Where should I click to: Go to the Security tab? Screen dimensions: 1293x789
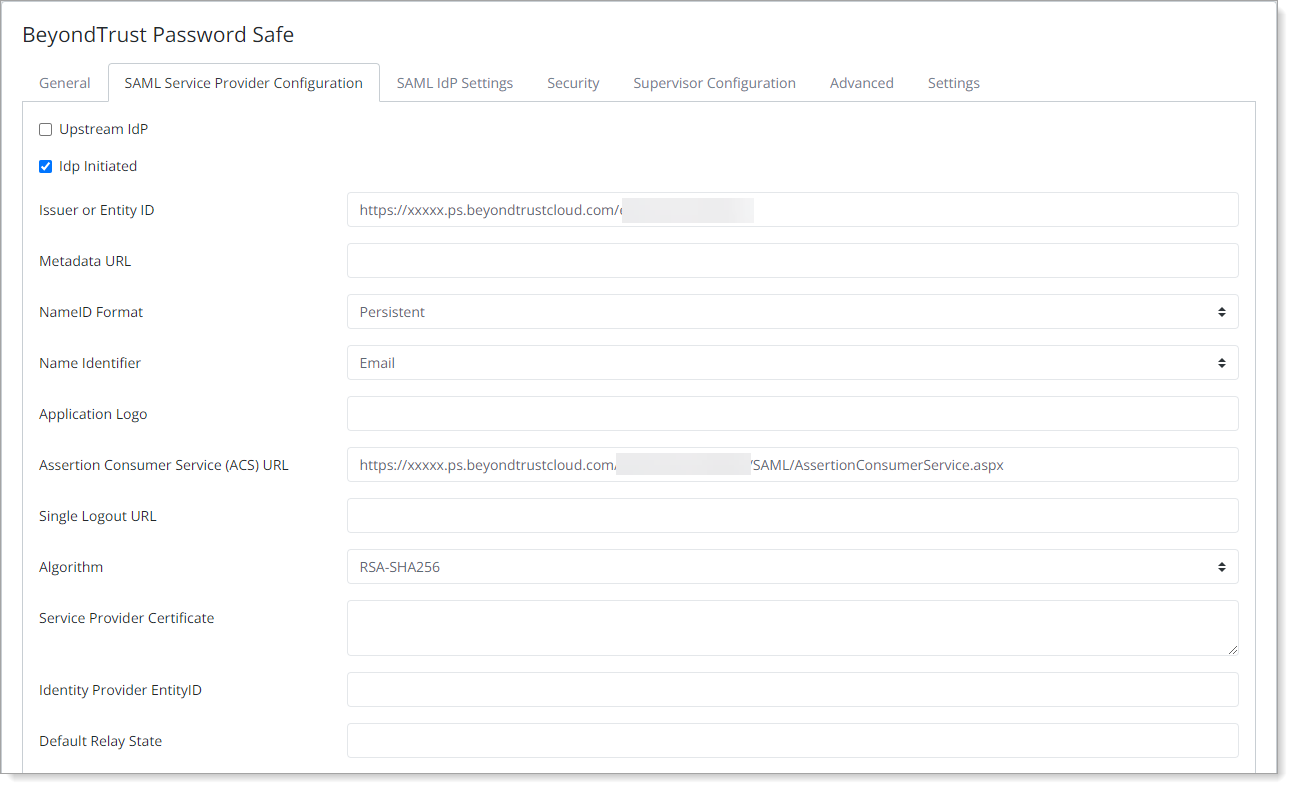point(573,83)
